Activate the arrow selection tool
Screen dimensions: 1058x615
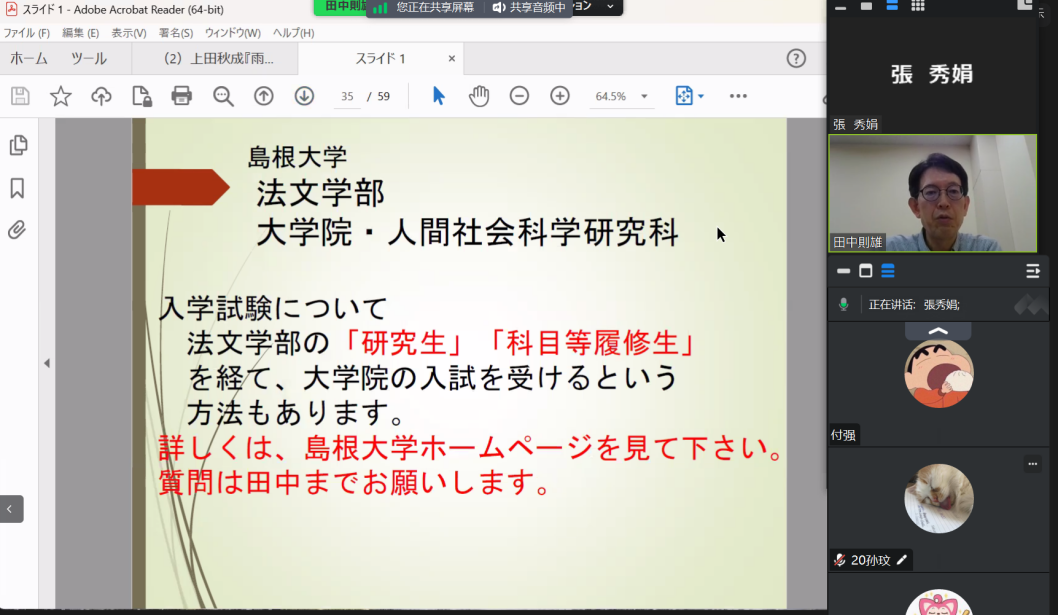click(x=438, y=96)
